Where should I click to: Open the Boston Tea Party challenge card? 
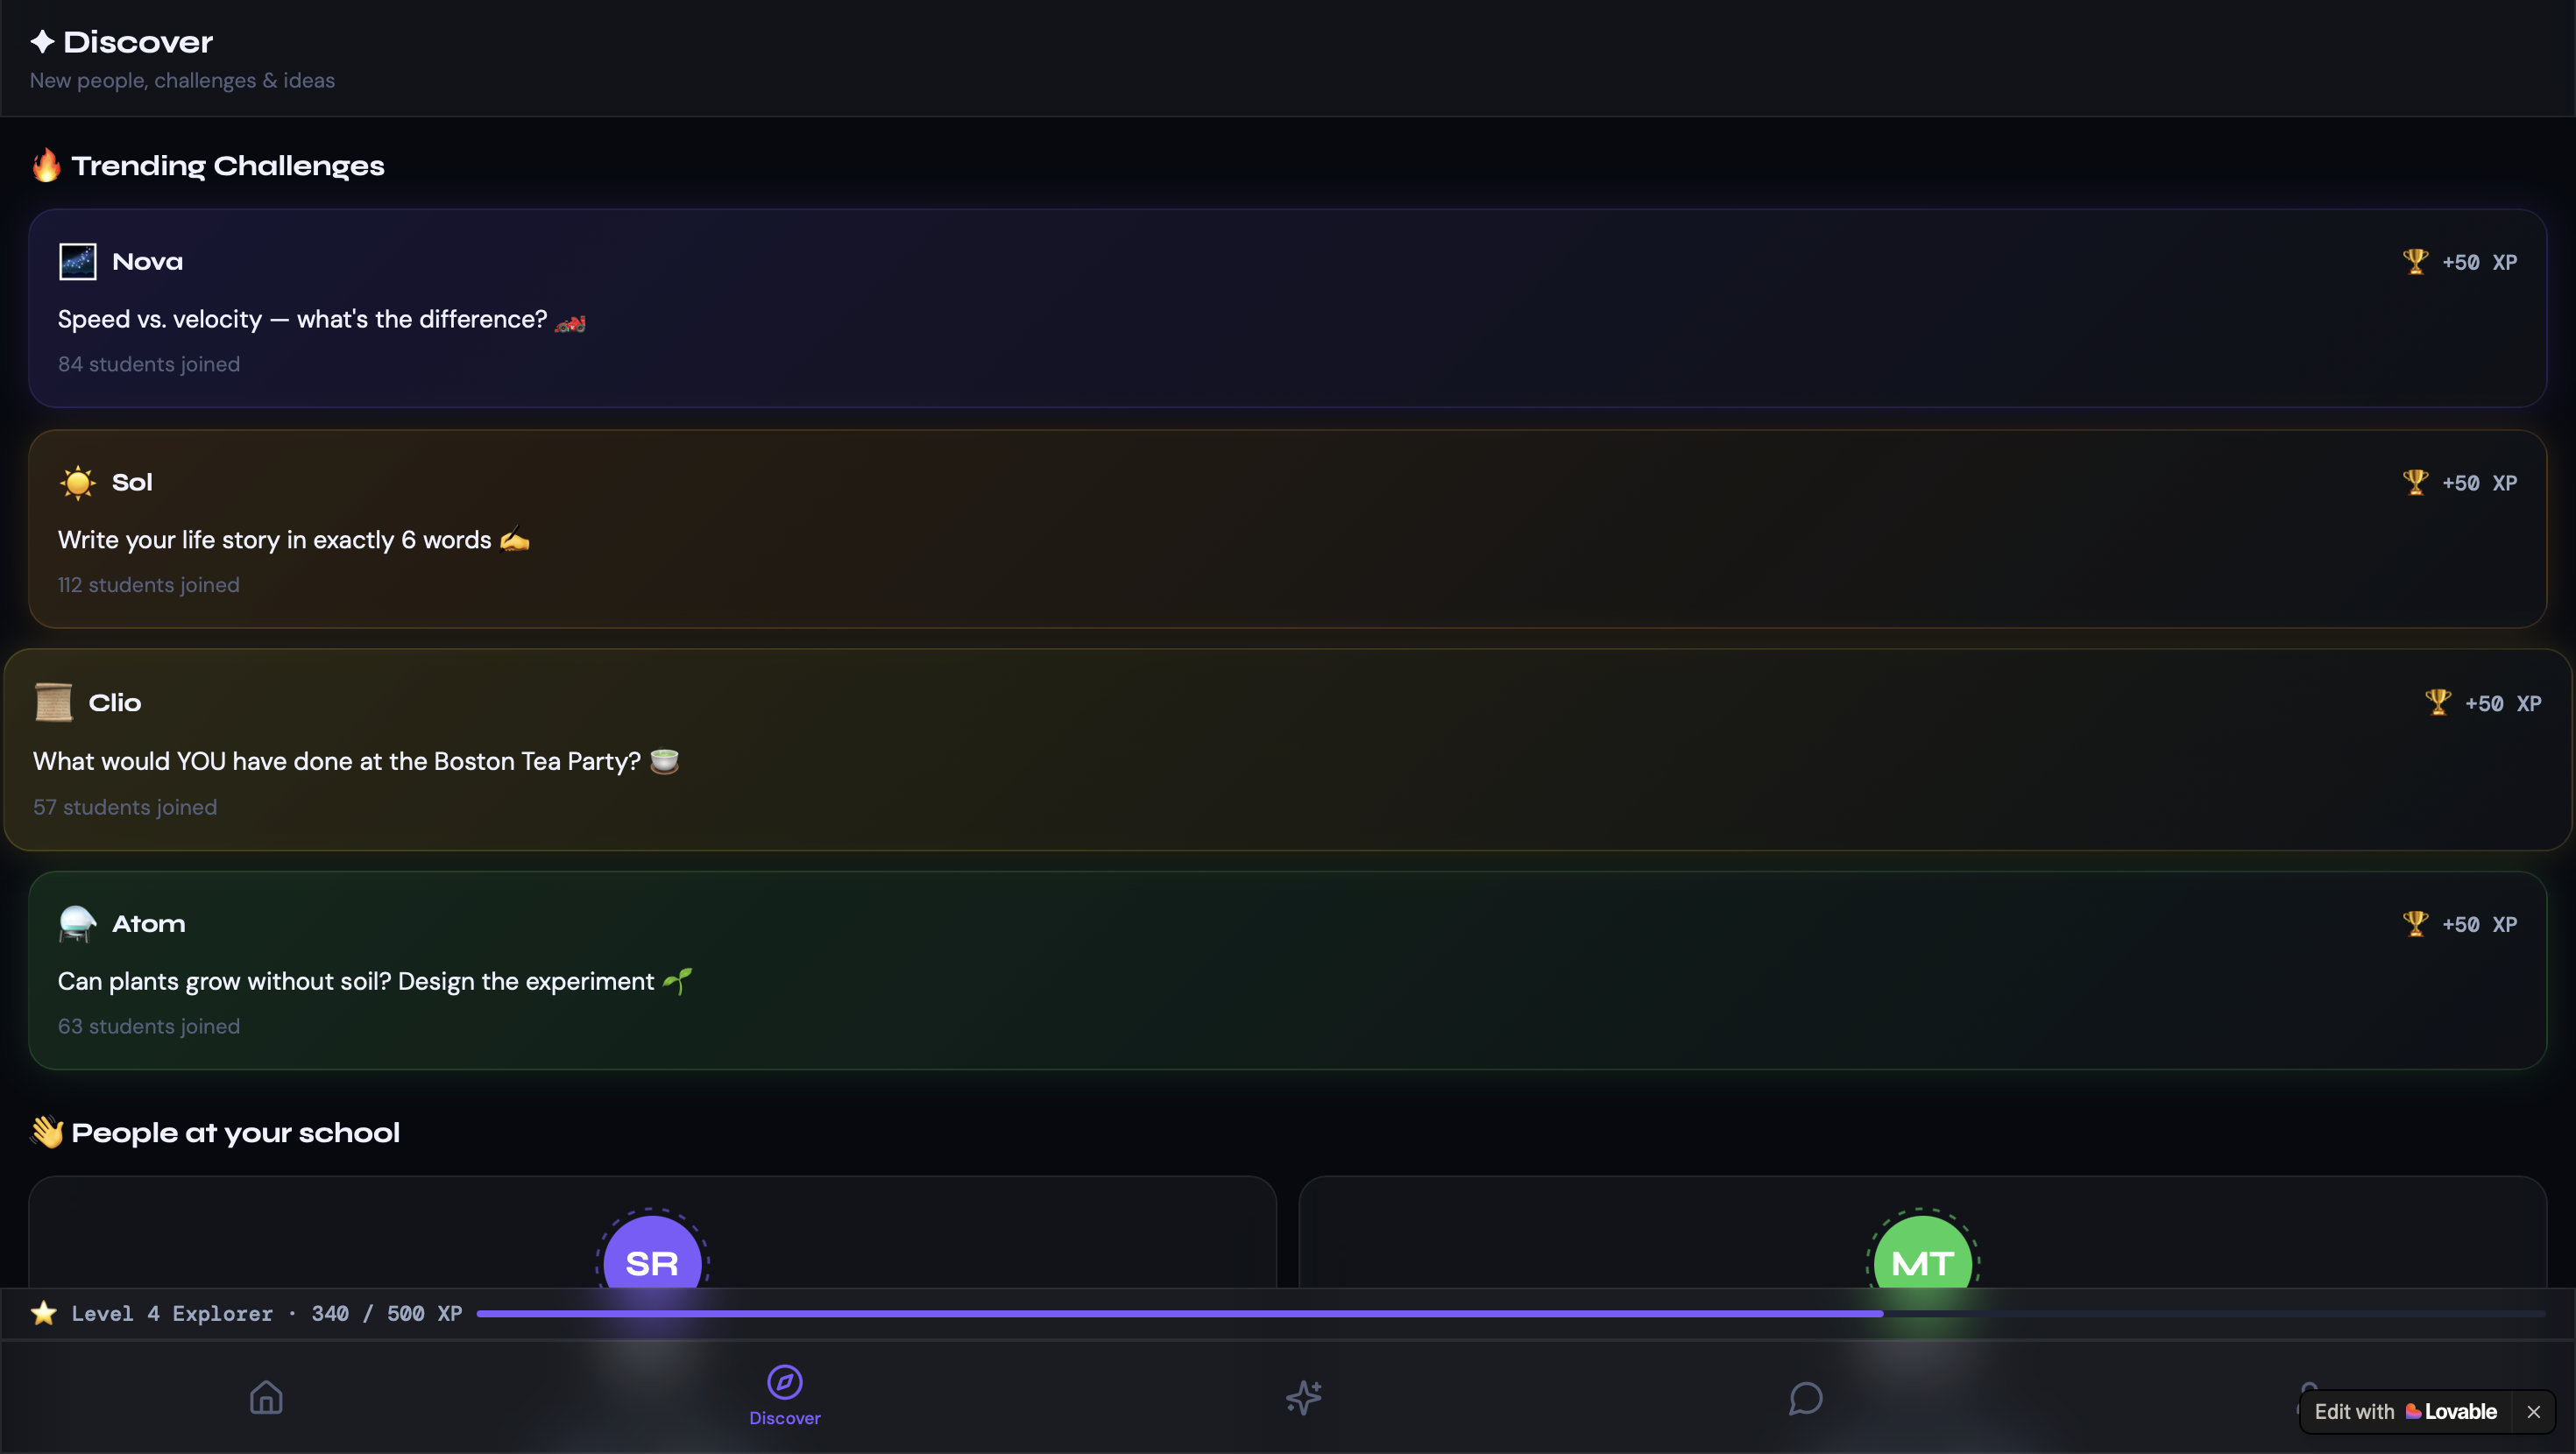click(1287, 750)
